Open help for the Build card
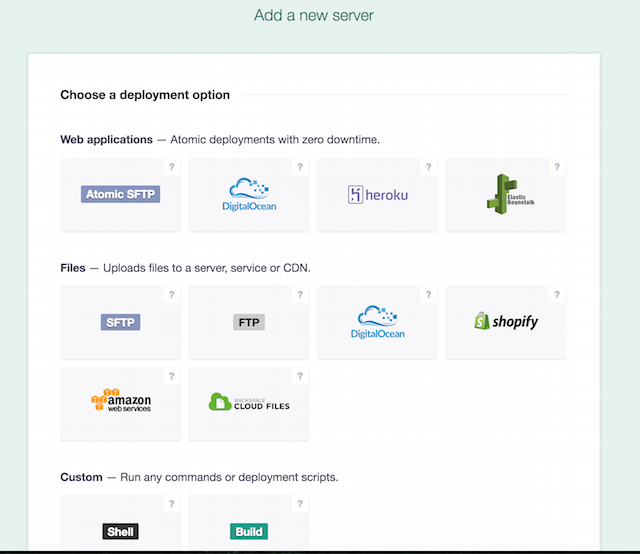 300,504
